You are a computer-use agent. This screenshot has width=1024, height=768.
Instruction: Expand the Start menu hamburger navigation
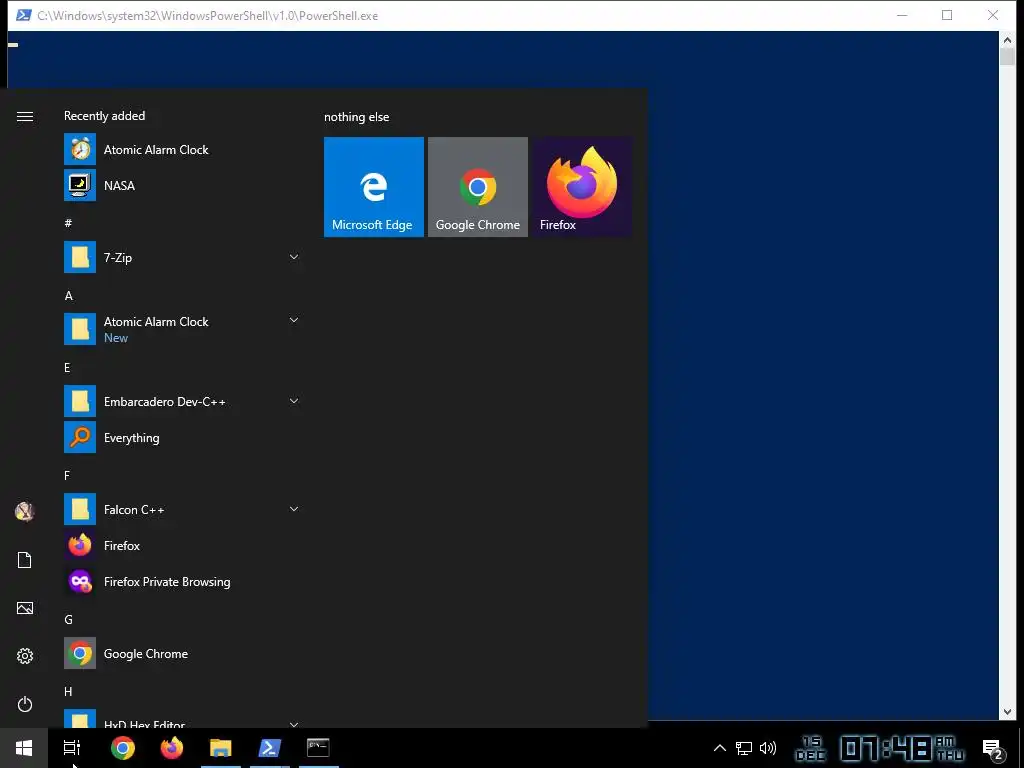(x=25, y=116)
